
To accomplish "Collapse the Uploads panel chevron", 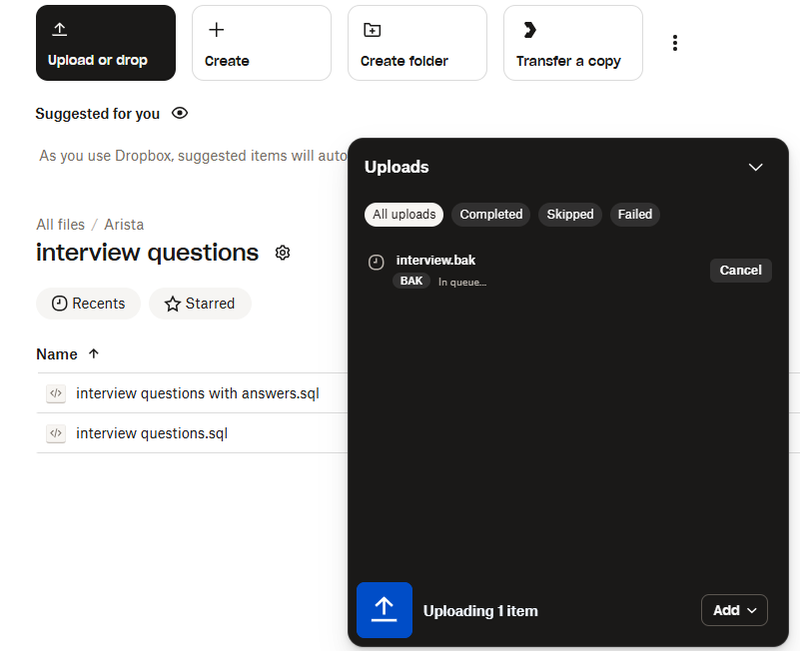I will click(x=756, y=167).
